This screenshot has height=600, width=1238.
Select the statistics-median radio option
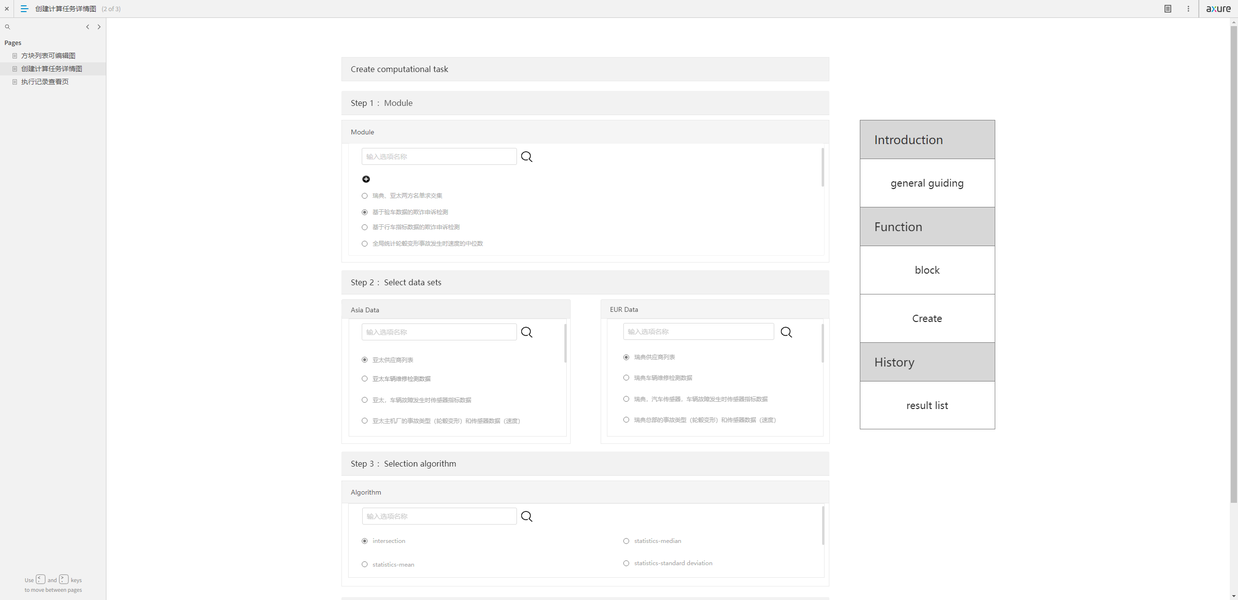[x=626, y=541]
